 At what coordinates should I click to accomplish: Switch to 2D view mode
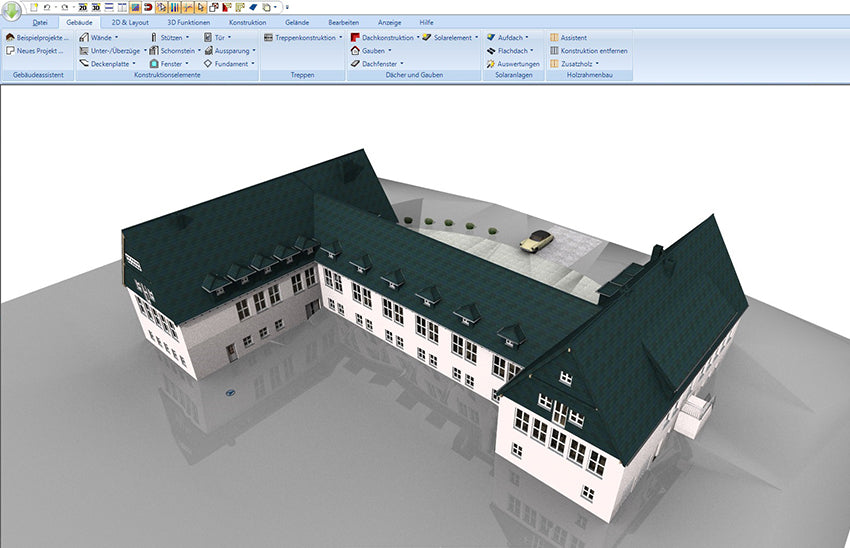tap(83, 7)
